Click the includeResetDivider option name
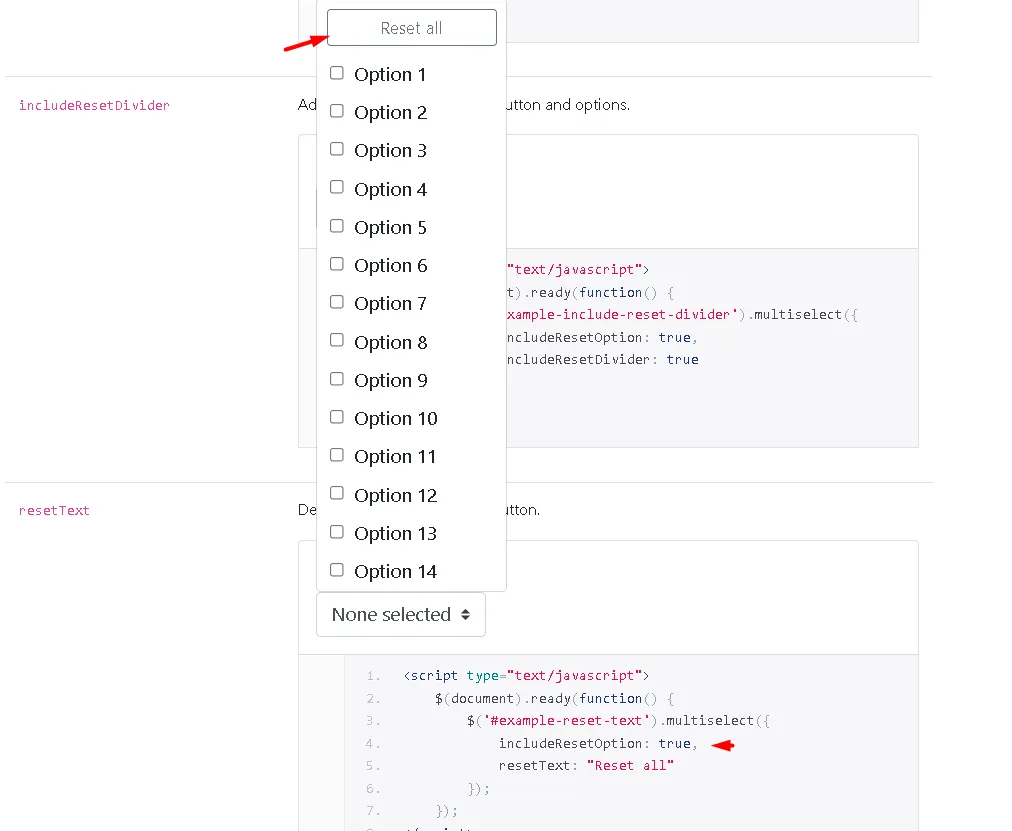 click(x=94, y=105)
